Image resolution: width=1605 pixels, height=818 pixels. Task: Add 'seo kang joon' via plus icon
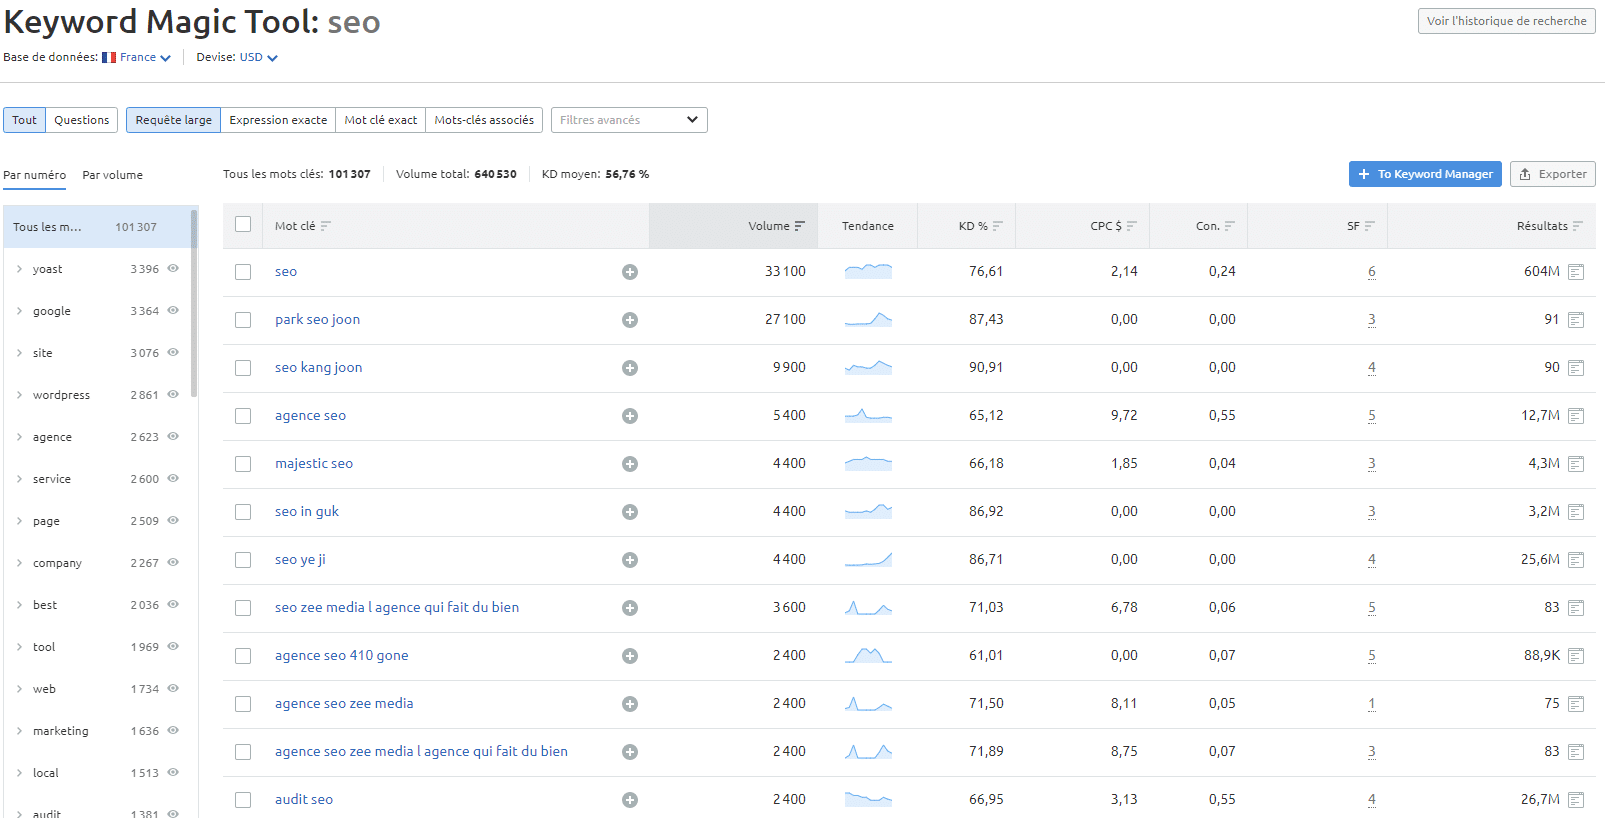pyautogui.click(x=630, y=368)
